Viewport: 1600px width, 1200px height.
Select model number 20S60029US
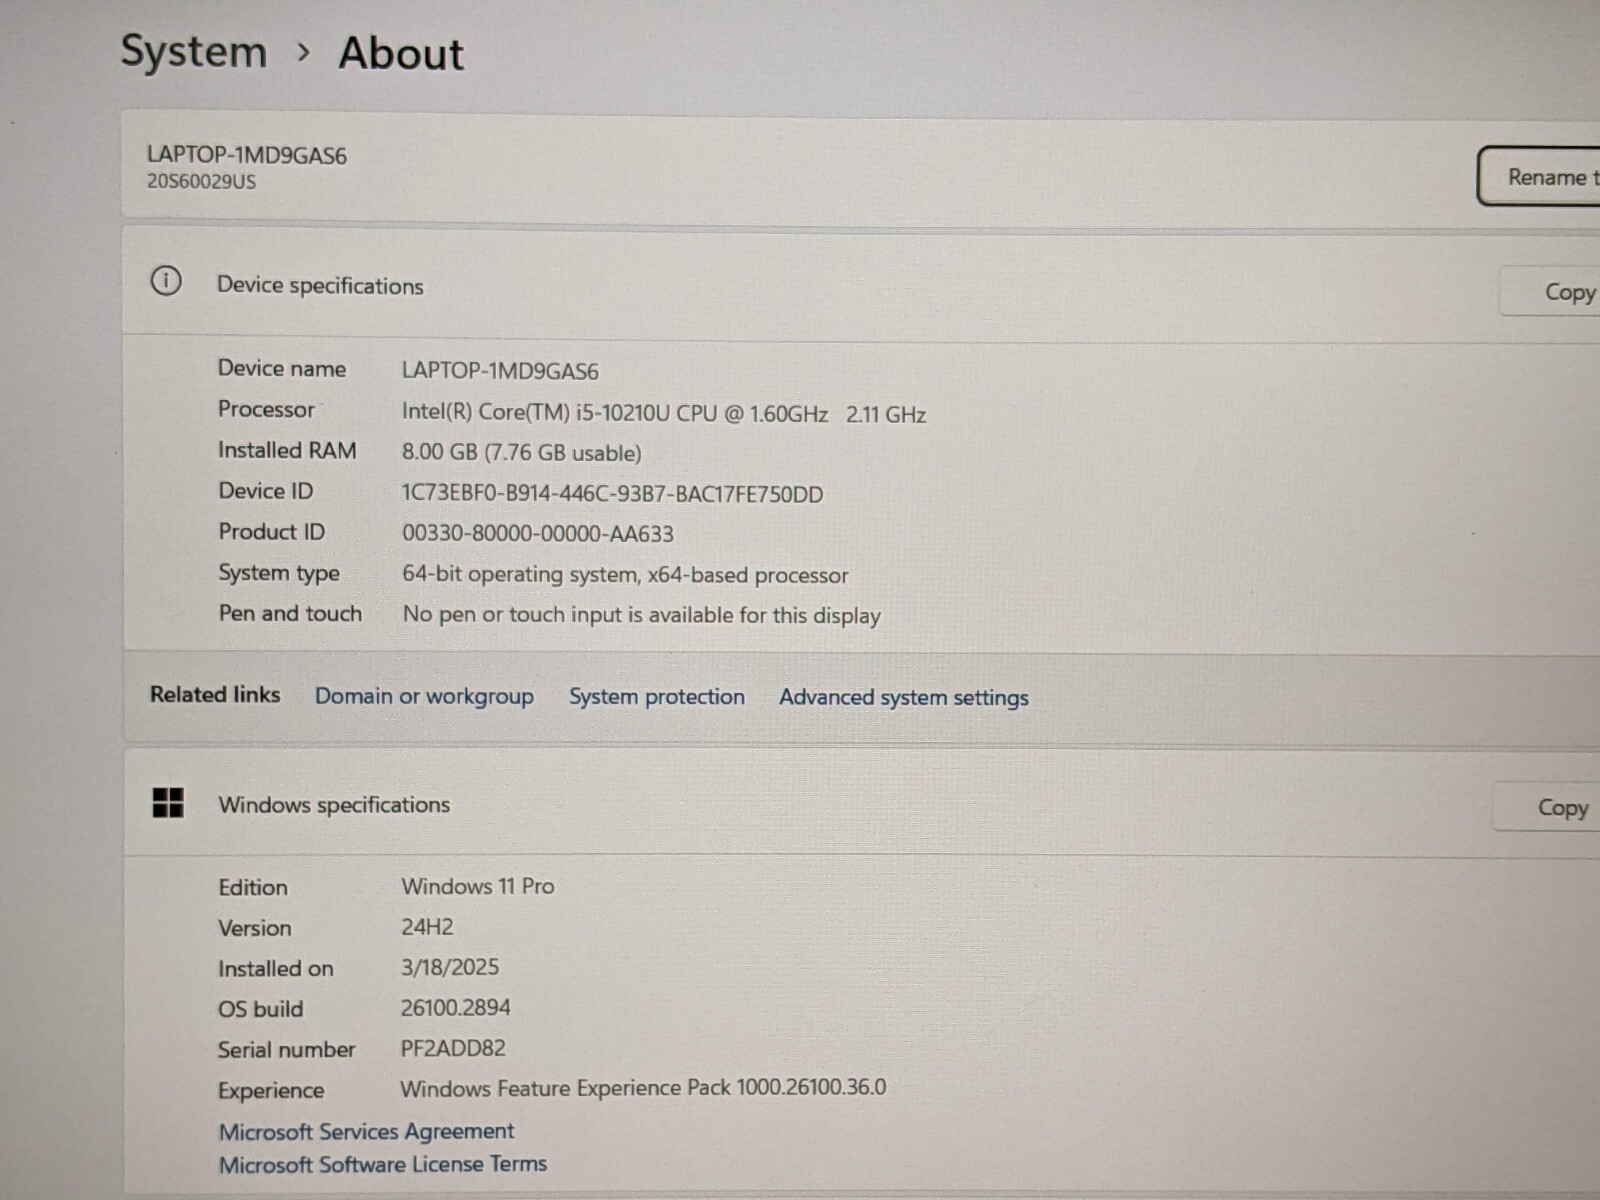tap(201, 182)
